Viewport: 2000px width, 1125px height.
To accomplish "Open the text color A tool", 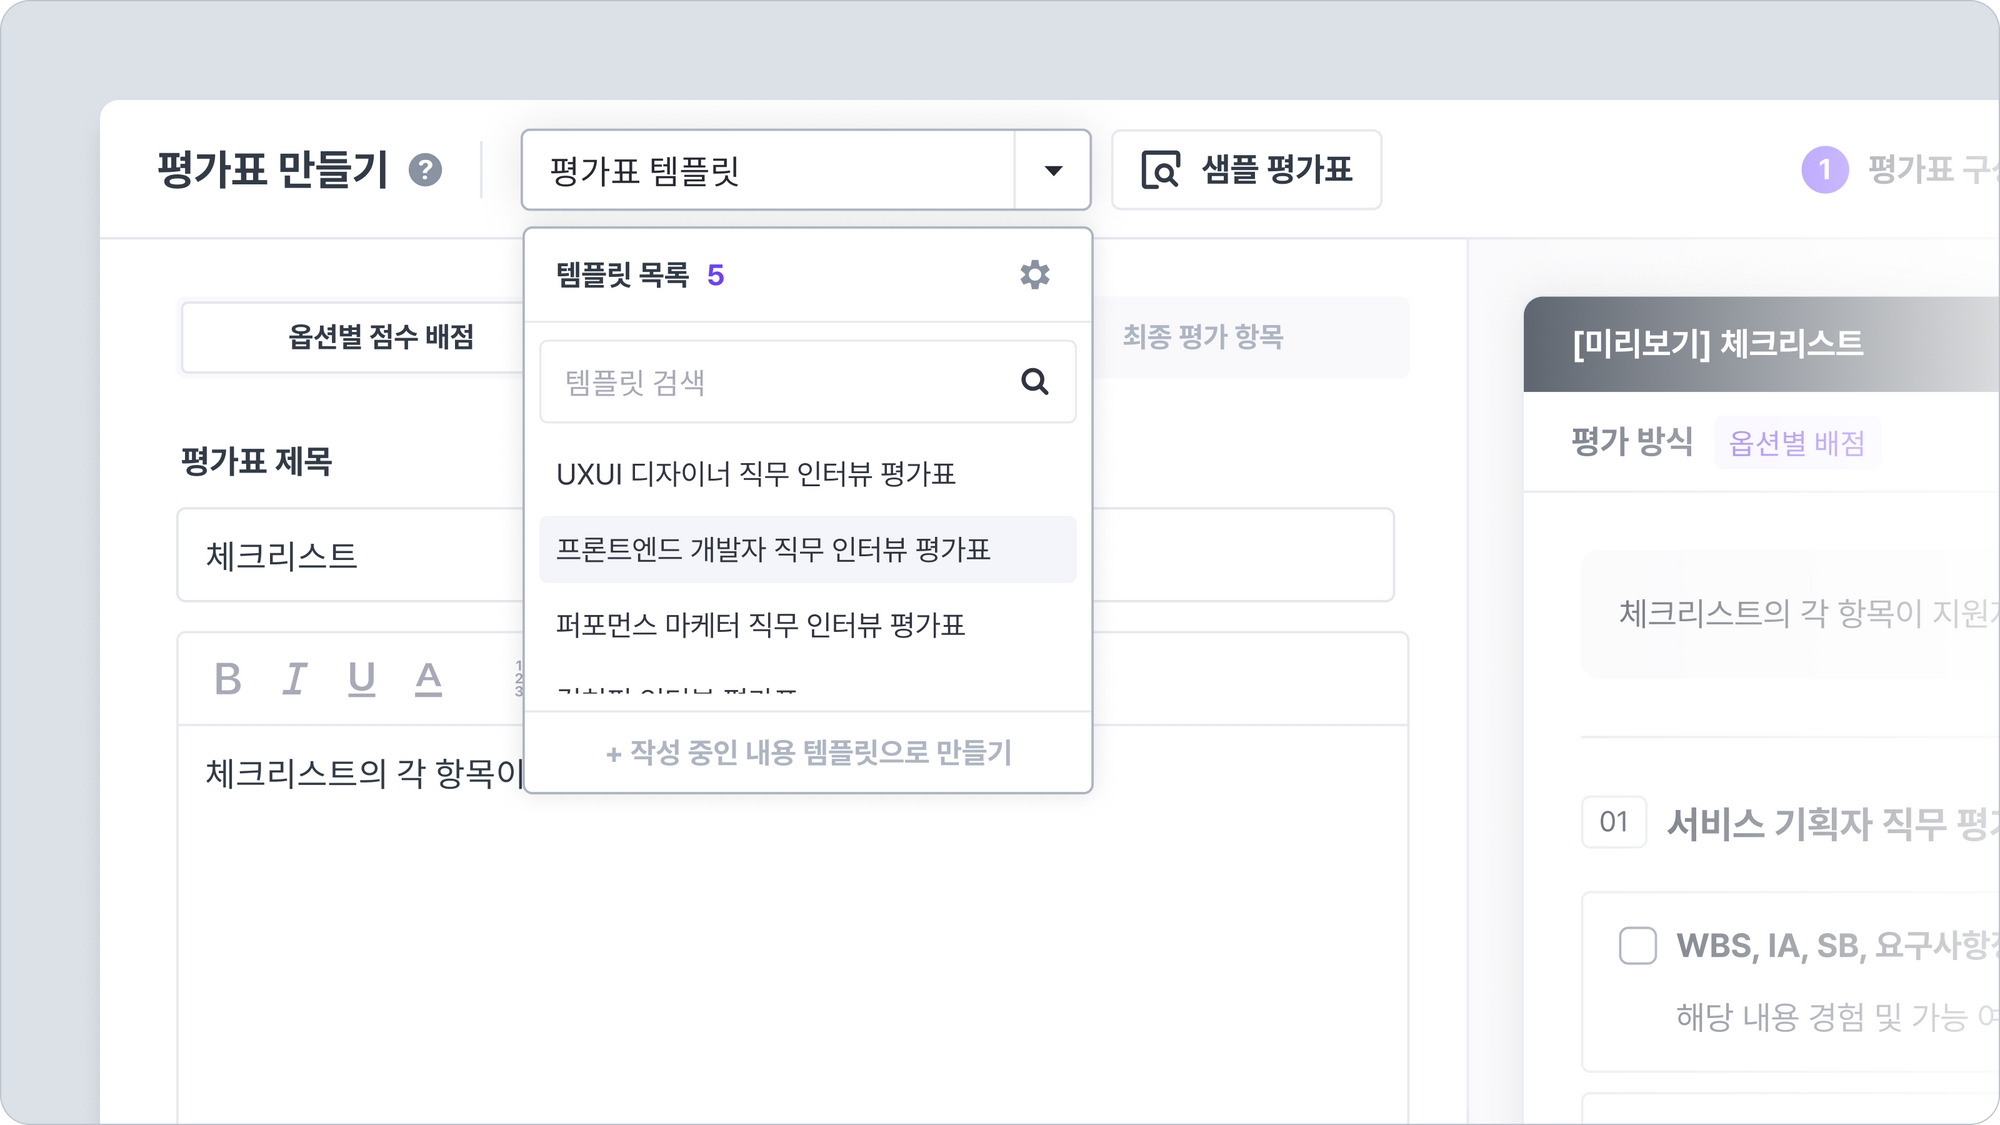I will 428,679.
